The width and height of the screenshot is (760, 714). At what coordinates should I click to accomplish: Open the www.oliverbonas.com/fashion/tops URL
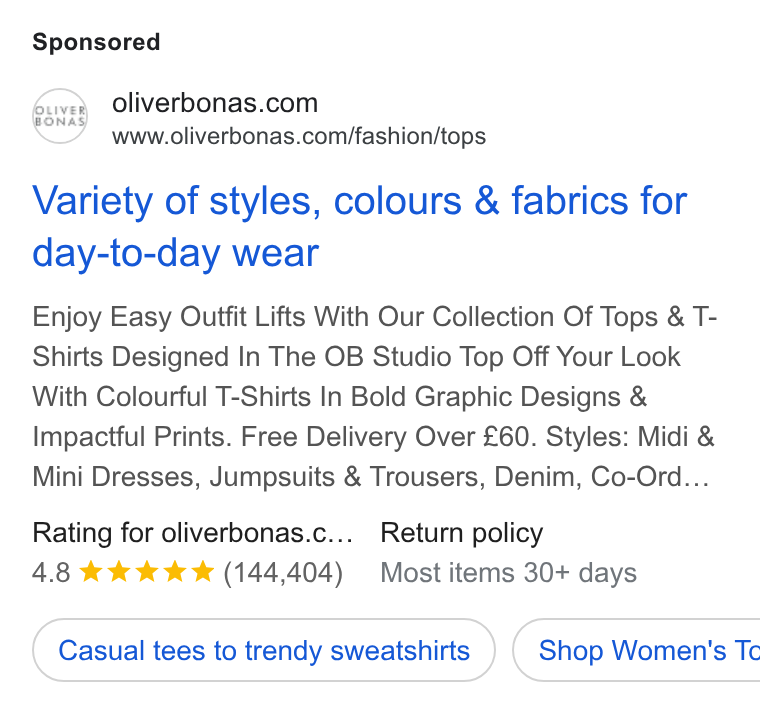tap(299, 136)
